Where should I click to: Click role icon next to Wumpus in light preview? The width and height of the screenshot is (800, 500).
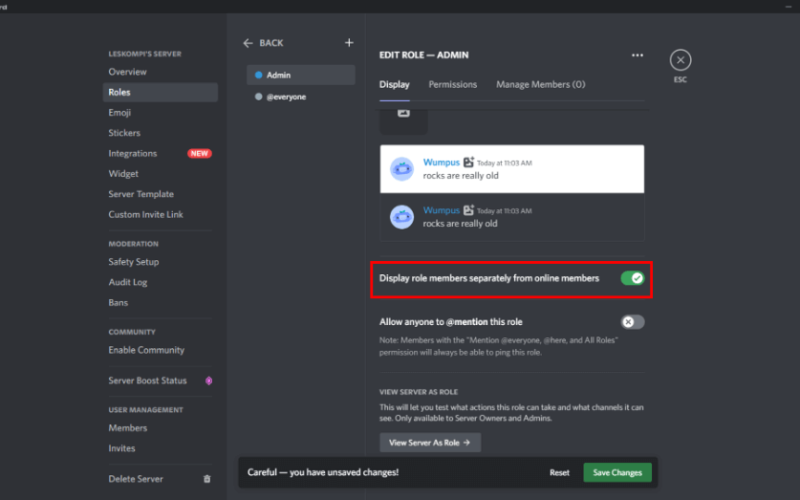468,162
